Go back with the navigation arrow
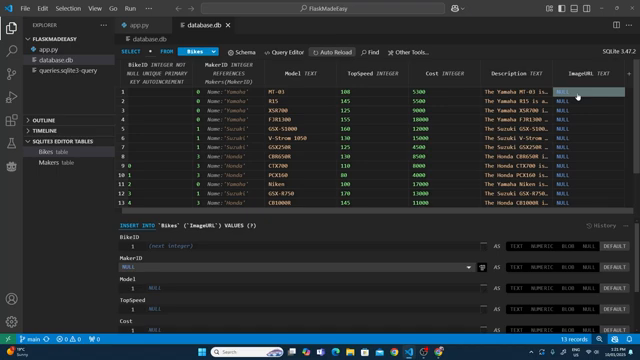Image resolution: width=640 pixels, height=360 pixels. coord(178,8)
